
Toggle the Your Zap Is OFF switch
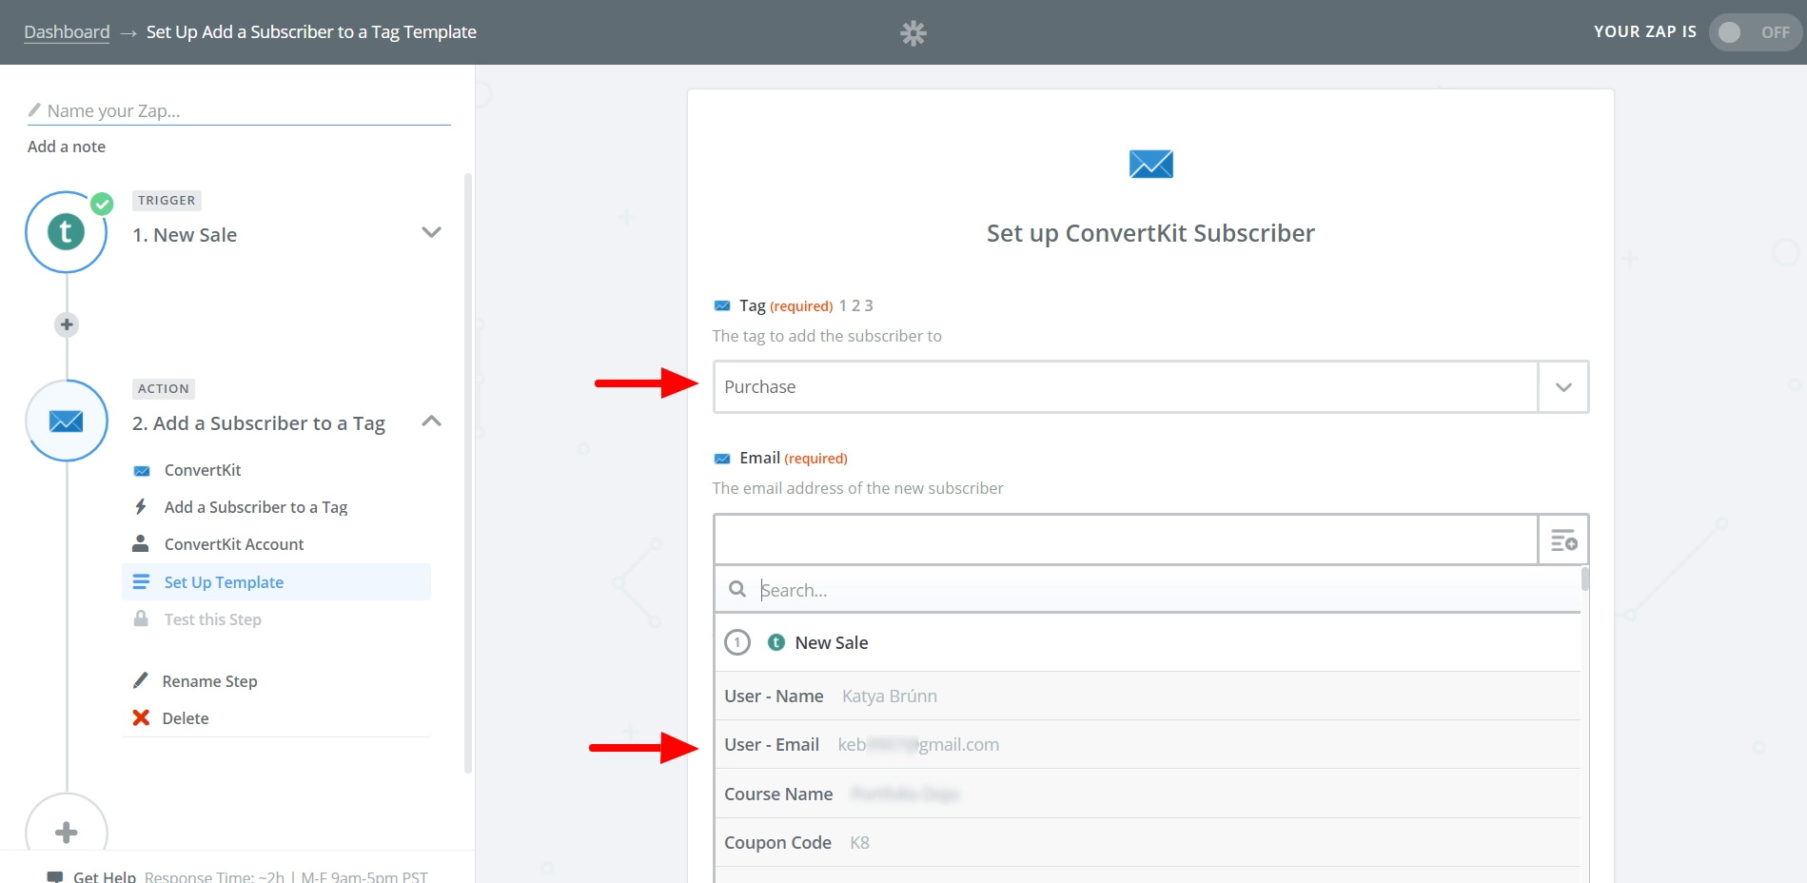tap(1755, 32)
